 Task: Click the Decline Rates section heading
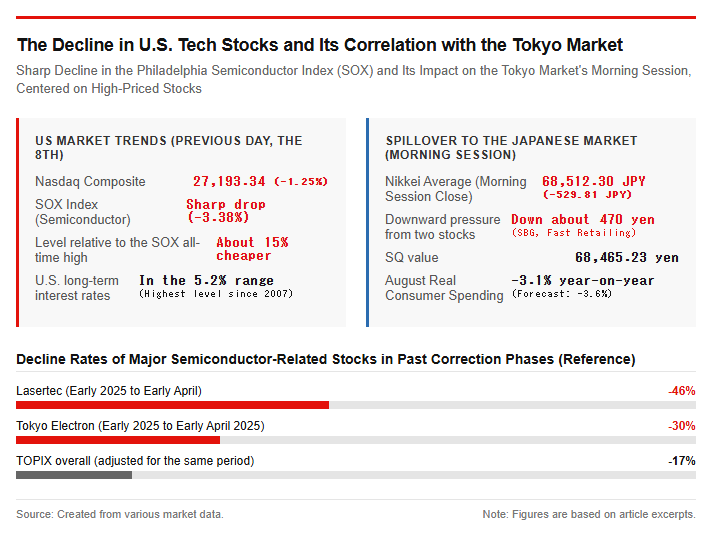click(326, 359)
